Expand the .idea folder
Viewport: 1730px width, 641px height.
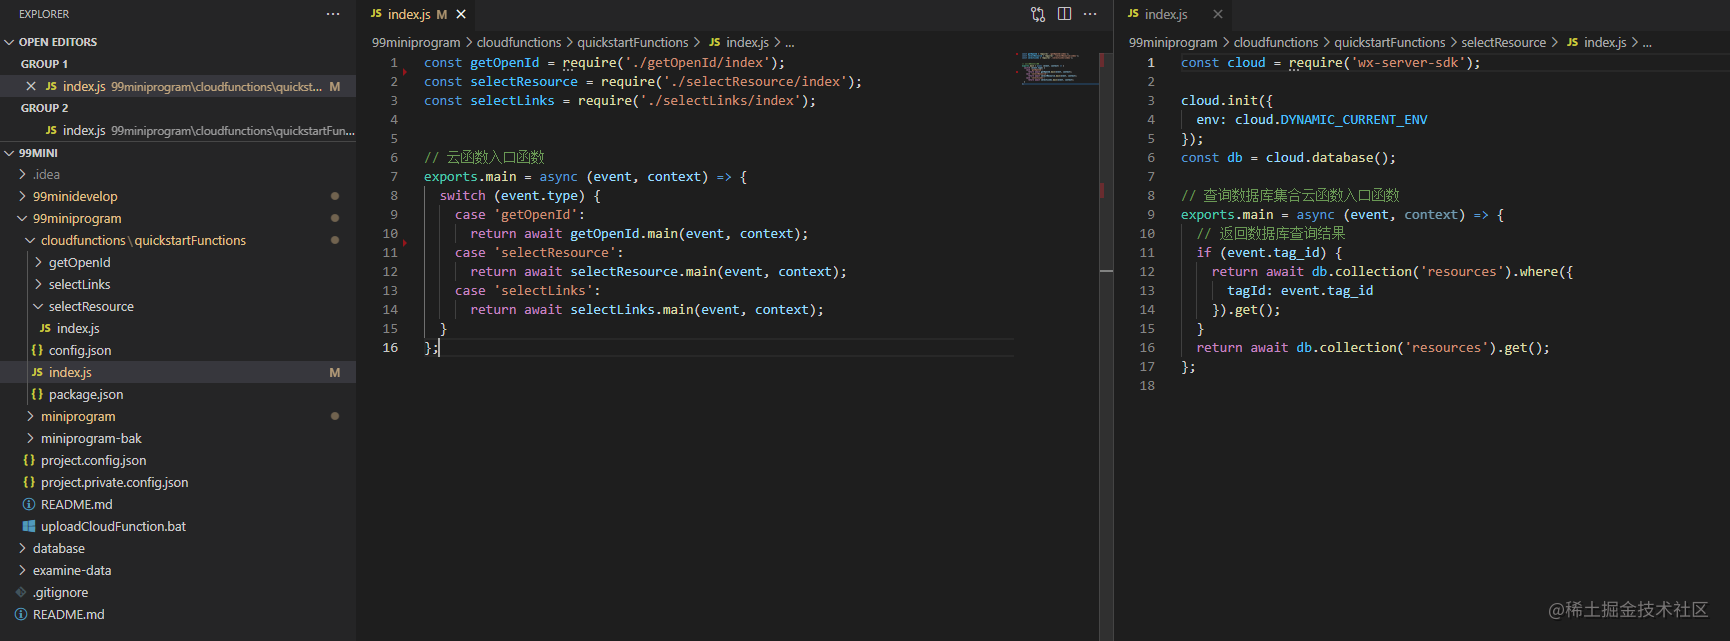pyautogui.click(x=178, y=175)
